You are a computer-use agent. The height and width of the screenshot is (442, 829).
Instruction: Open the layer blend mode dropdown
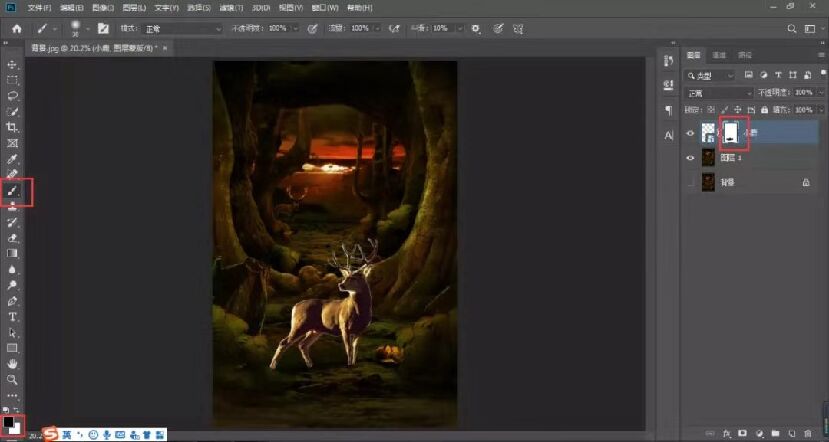pos(719,93)
